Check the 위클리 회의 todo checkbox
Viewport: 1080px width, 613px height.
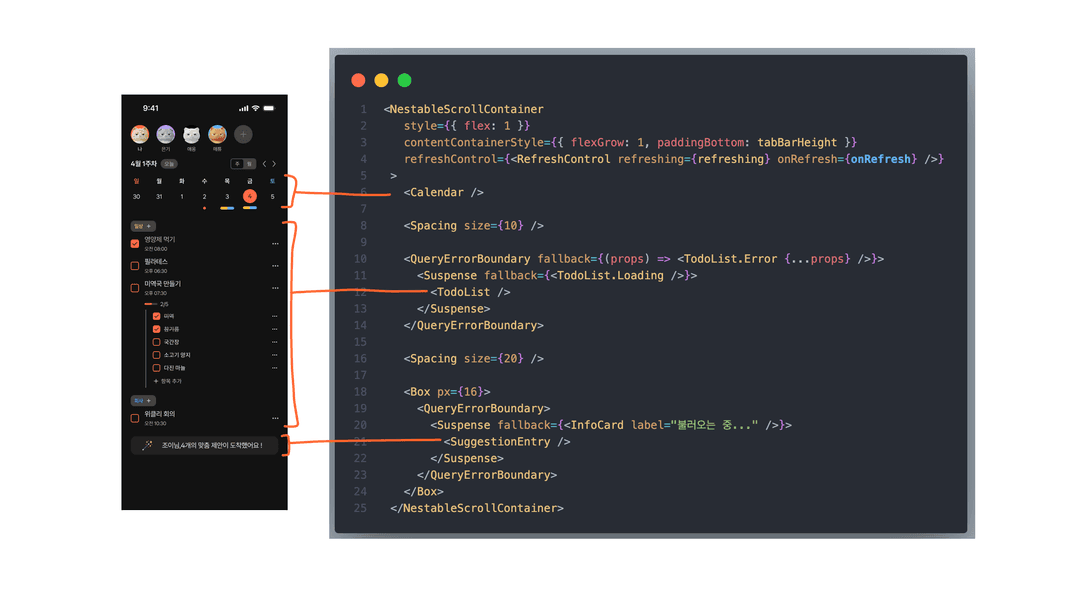coord(135,417)
